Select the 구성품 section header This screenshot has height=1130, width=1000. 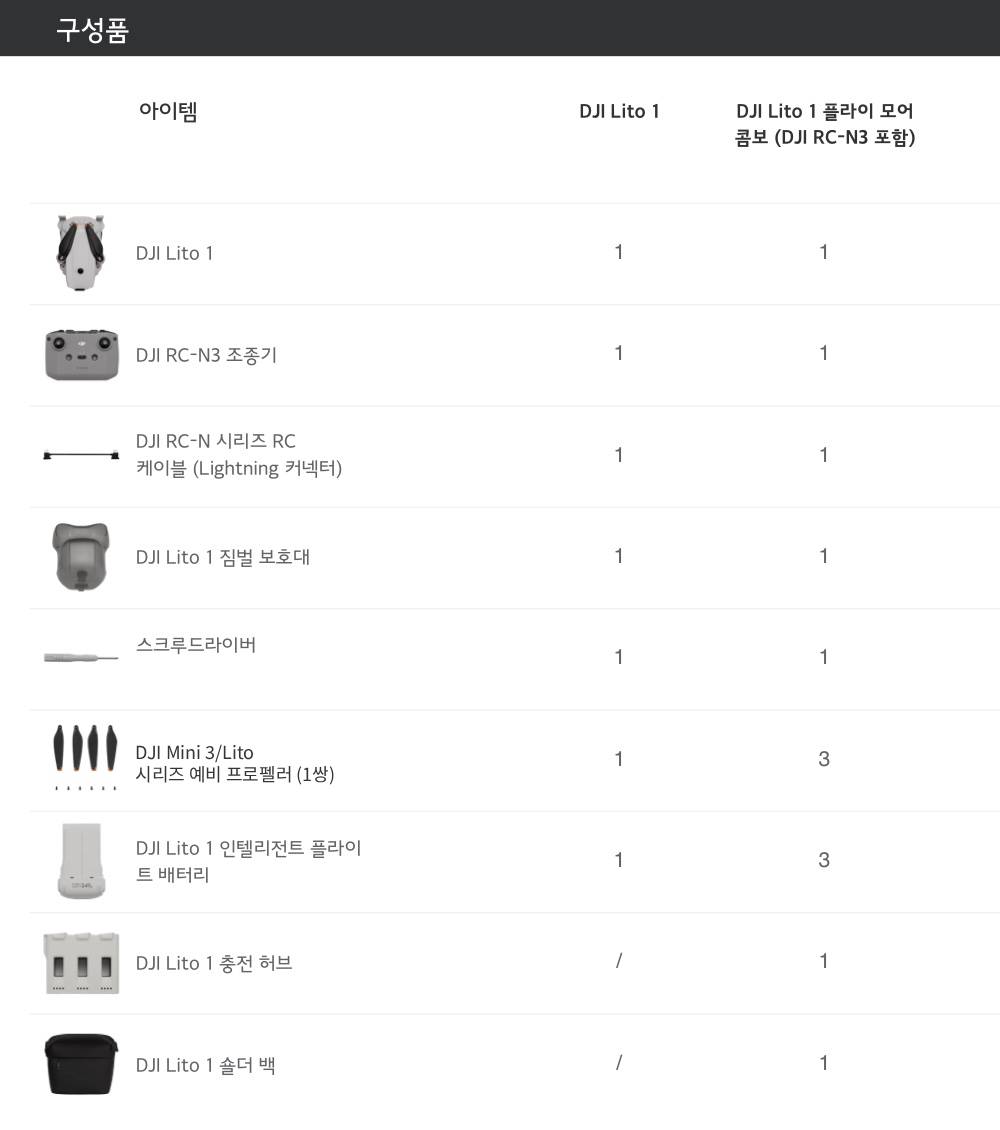(x=92, y=30)
